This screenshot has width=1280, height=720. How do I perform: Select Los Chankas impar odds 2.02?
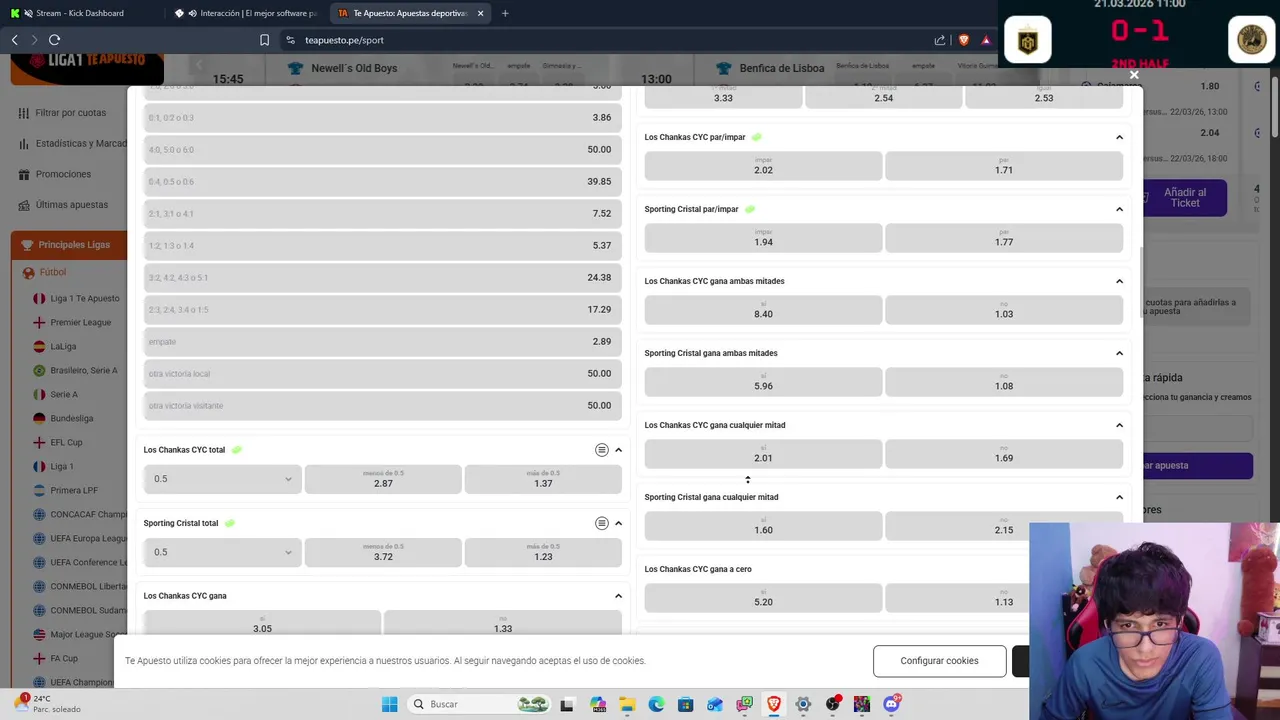(x=763, y=166)
